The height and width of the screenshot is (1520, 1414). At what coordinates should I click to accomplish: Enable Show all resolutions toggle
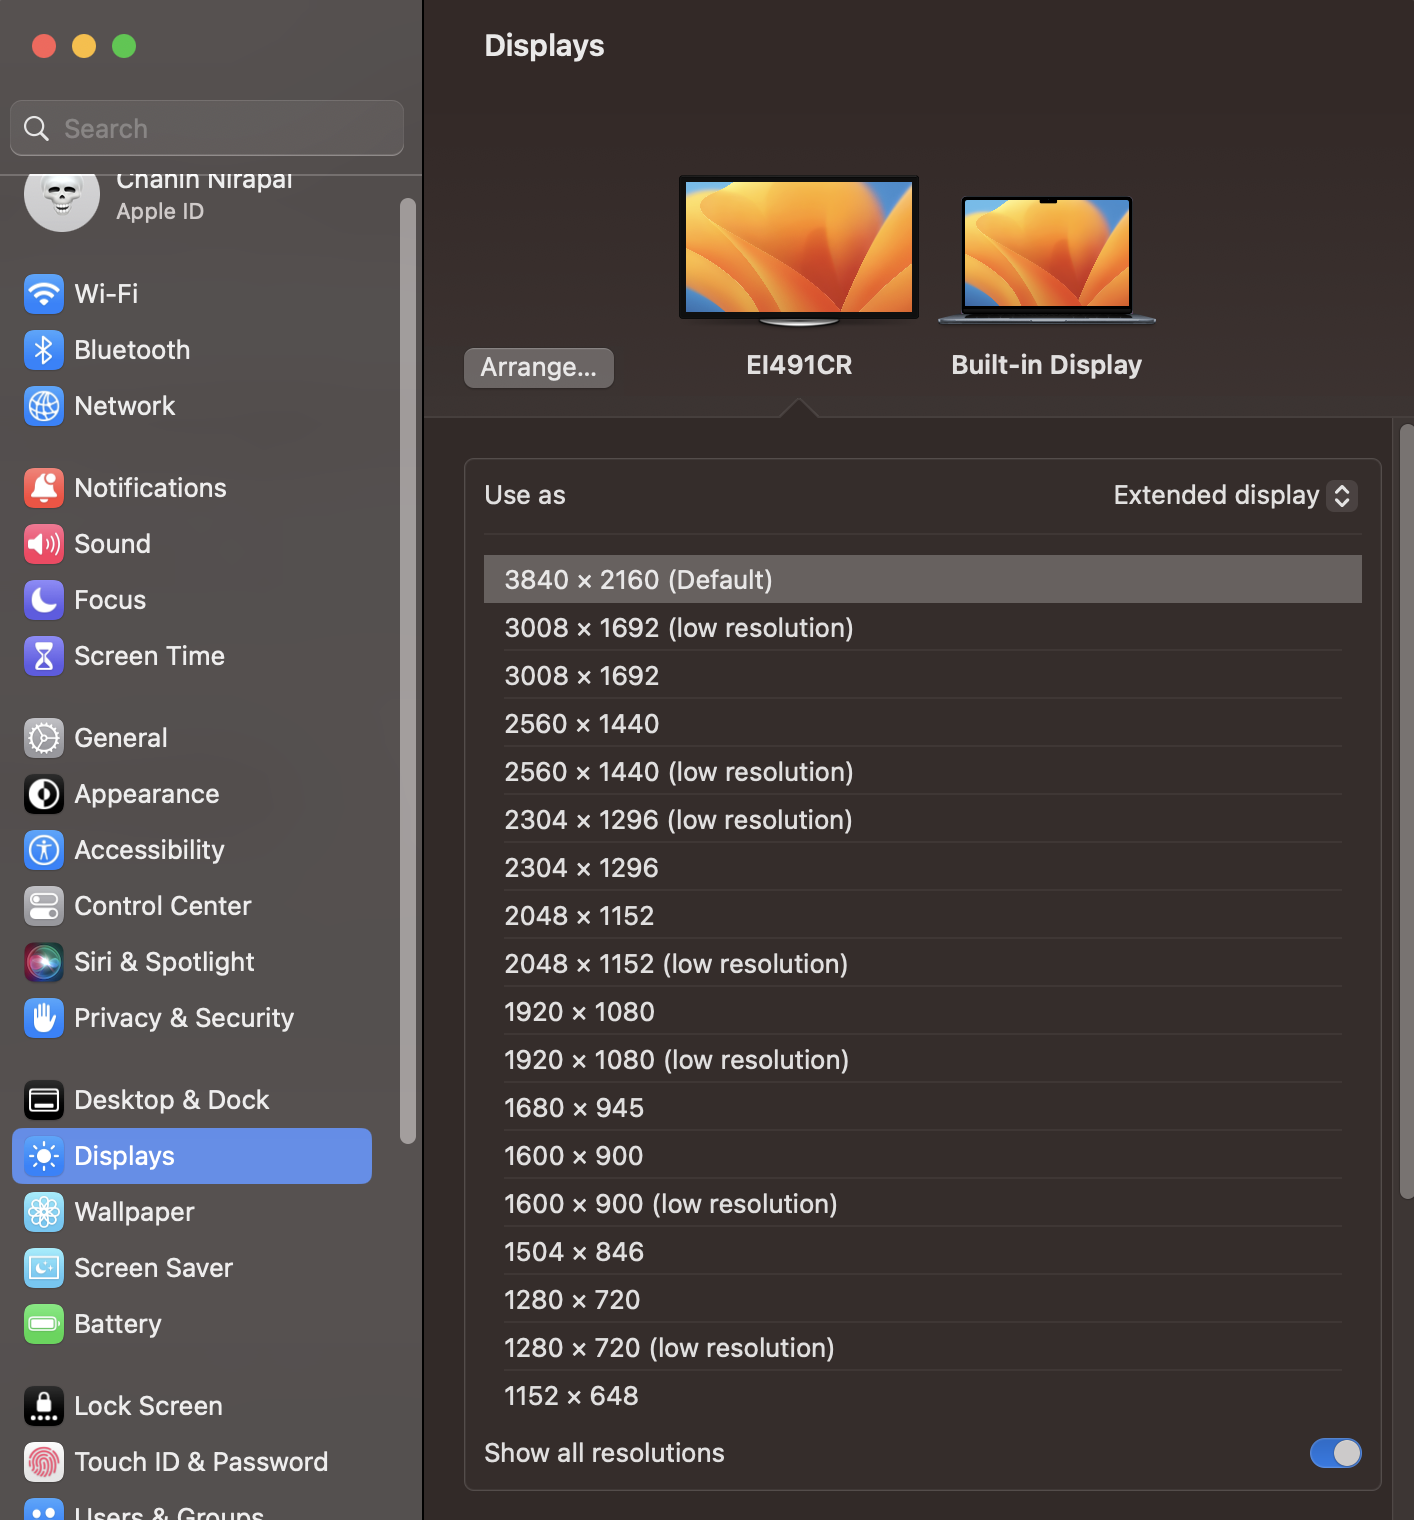1335,1453
